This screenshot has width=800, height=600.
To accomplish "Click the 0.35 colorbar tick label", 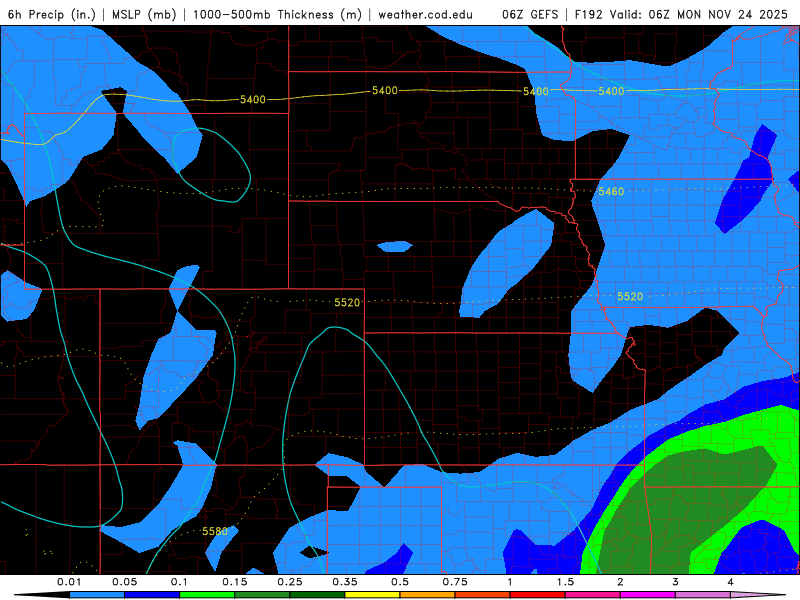I will [x=345, y=582].
